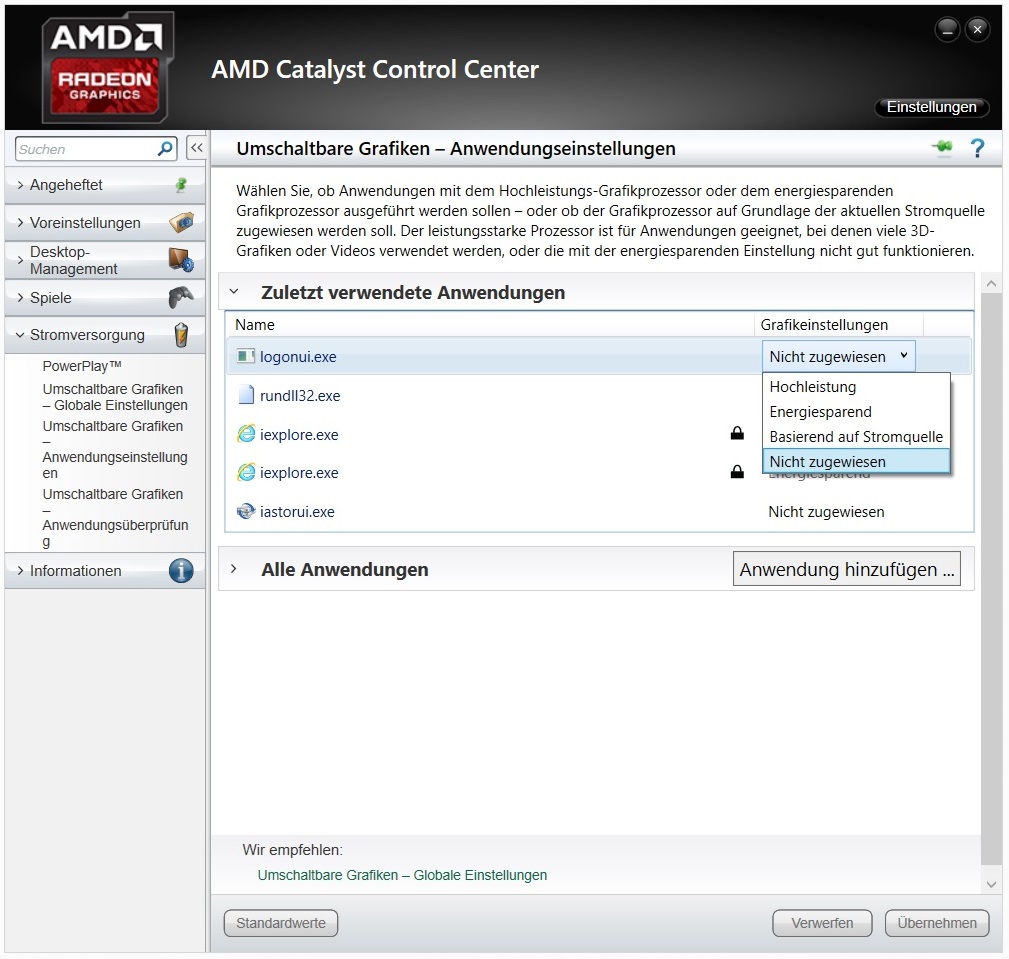Click the Standardwerte button
The width and height of the screenshot is (1009, 959).
(x=281, y=923)
